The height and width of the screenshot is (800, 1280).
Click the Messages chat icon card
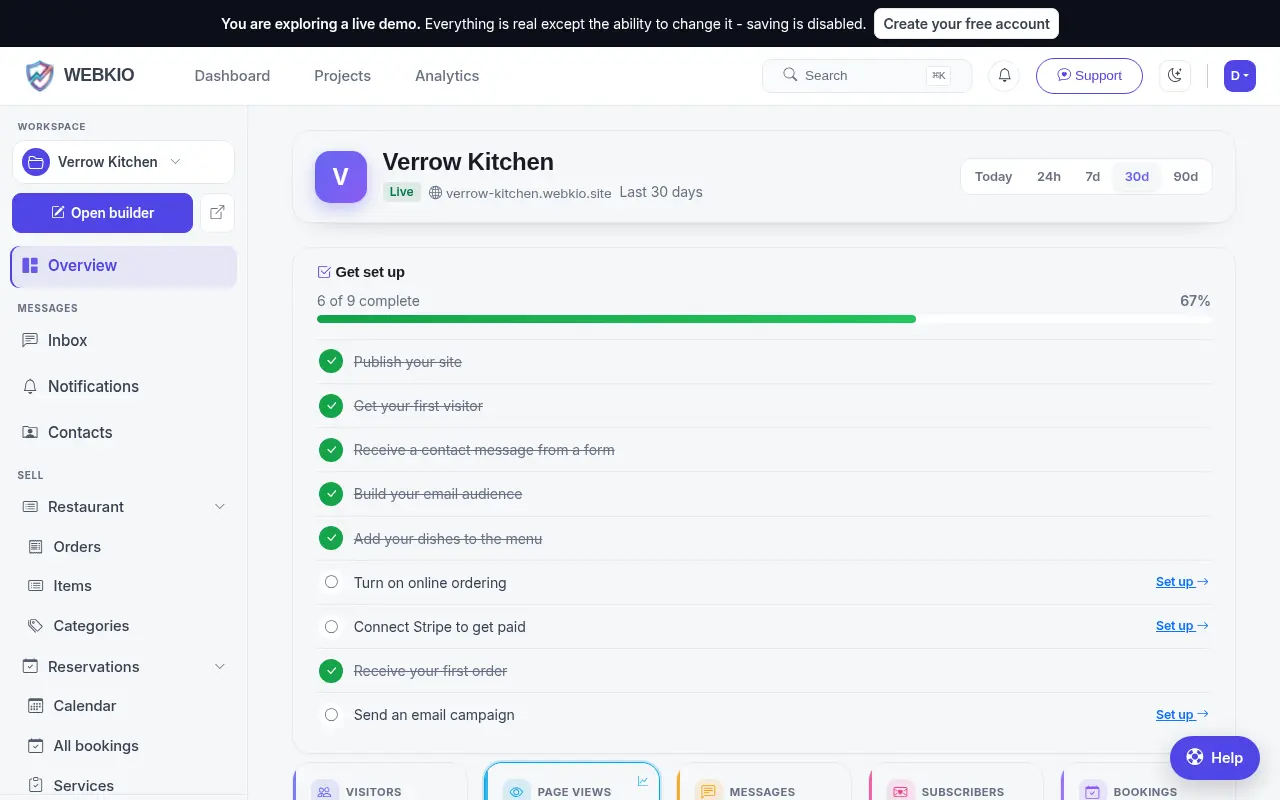(x=709, y=792)
